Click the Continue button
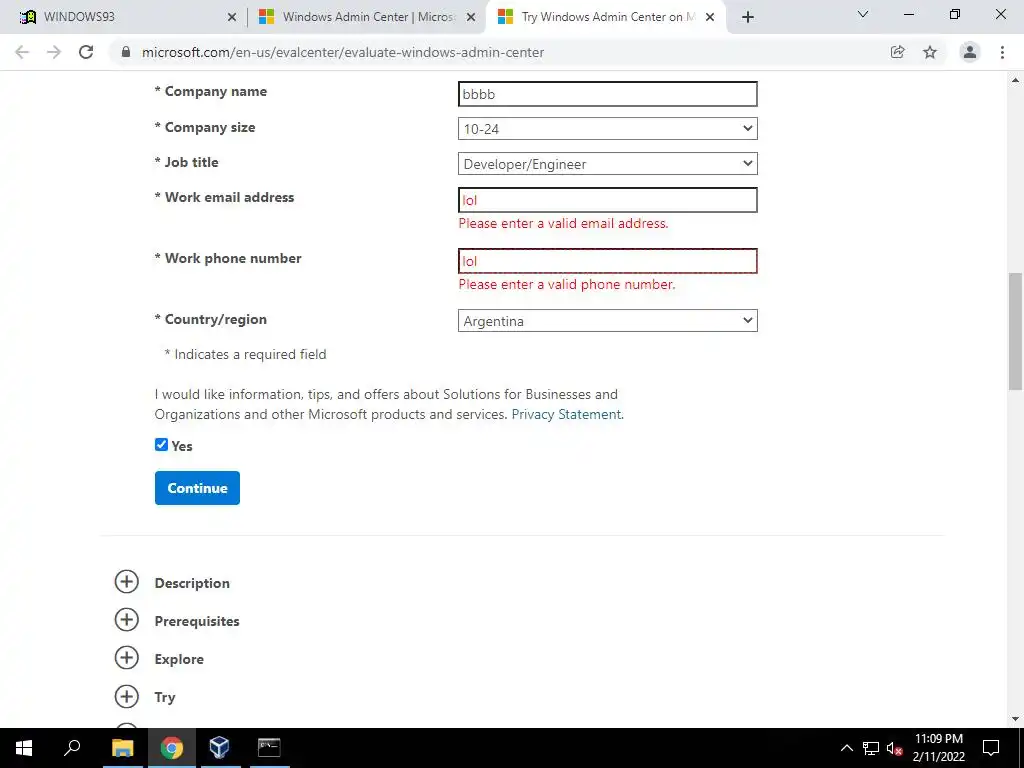The image size is (1024, 768). point(197,488)
